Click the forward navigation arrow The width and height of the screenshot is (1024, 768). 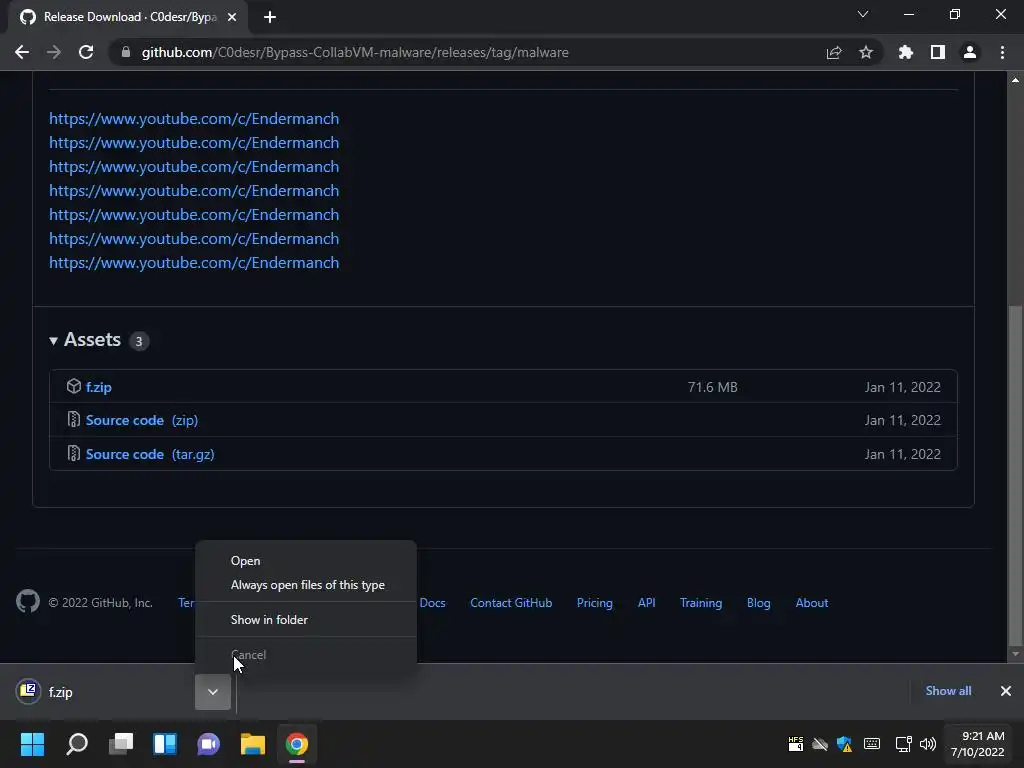pos(54,52)
